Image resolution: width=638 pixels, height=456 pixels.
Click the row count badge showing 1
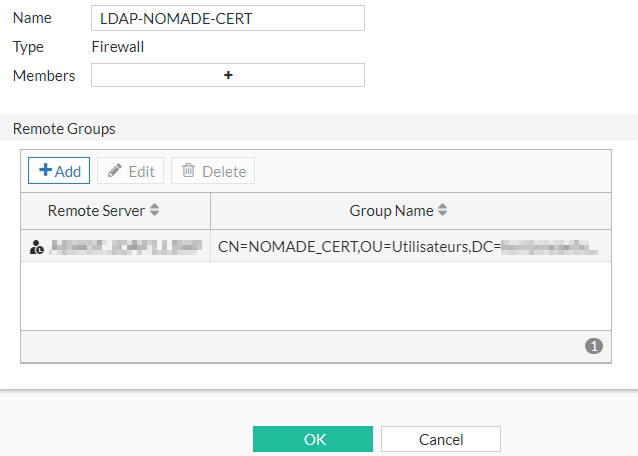pos(594,346)
